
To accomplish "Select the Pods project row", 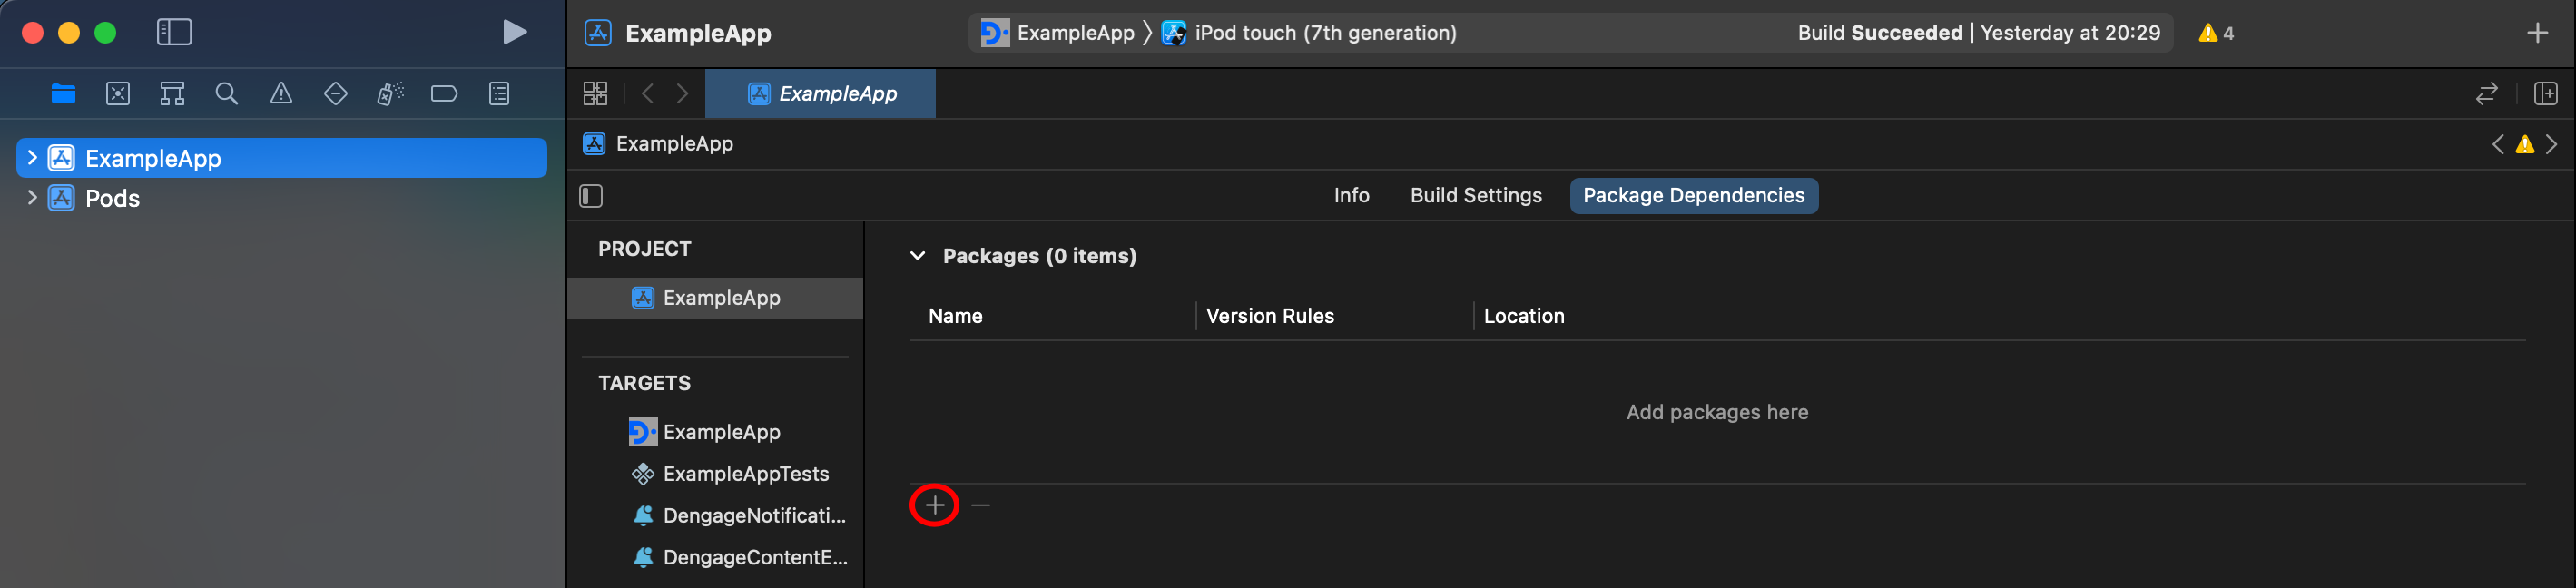I will pos(282,198).
